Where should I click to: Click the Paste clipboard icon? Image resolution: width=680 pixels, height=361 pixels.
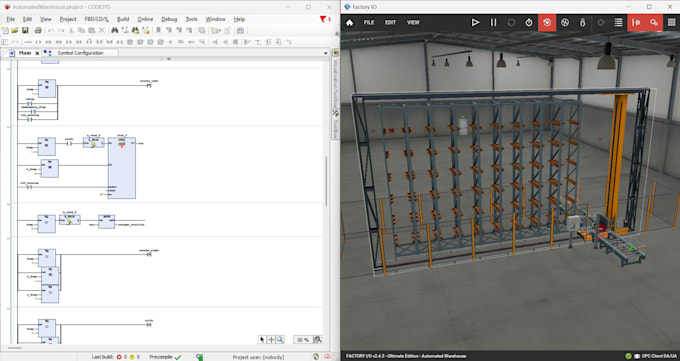pyautogui.click(x=92, y=30)
